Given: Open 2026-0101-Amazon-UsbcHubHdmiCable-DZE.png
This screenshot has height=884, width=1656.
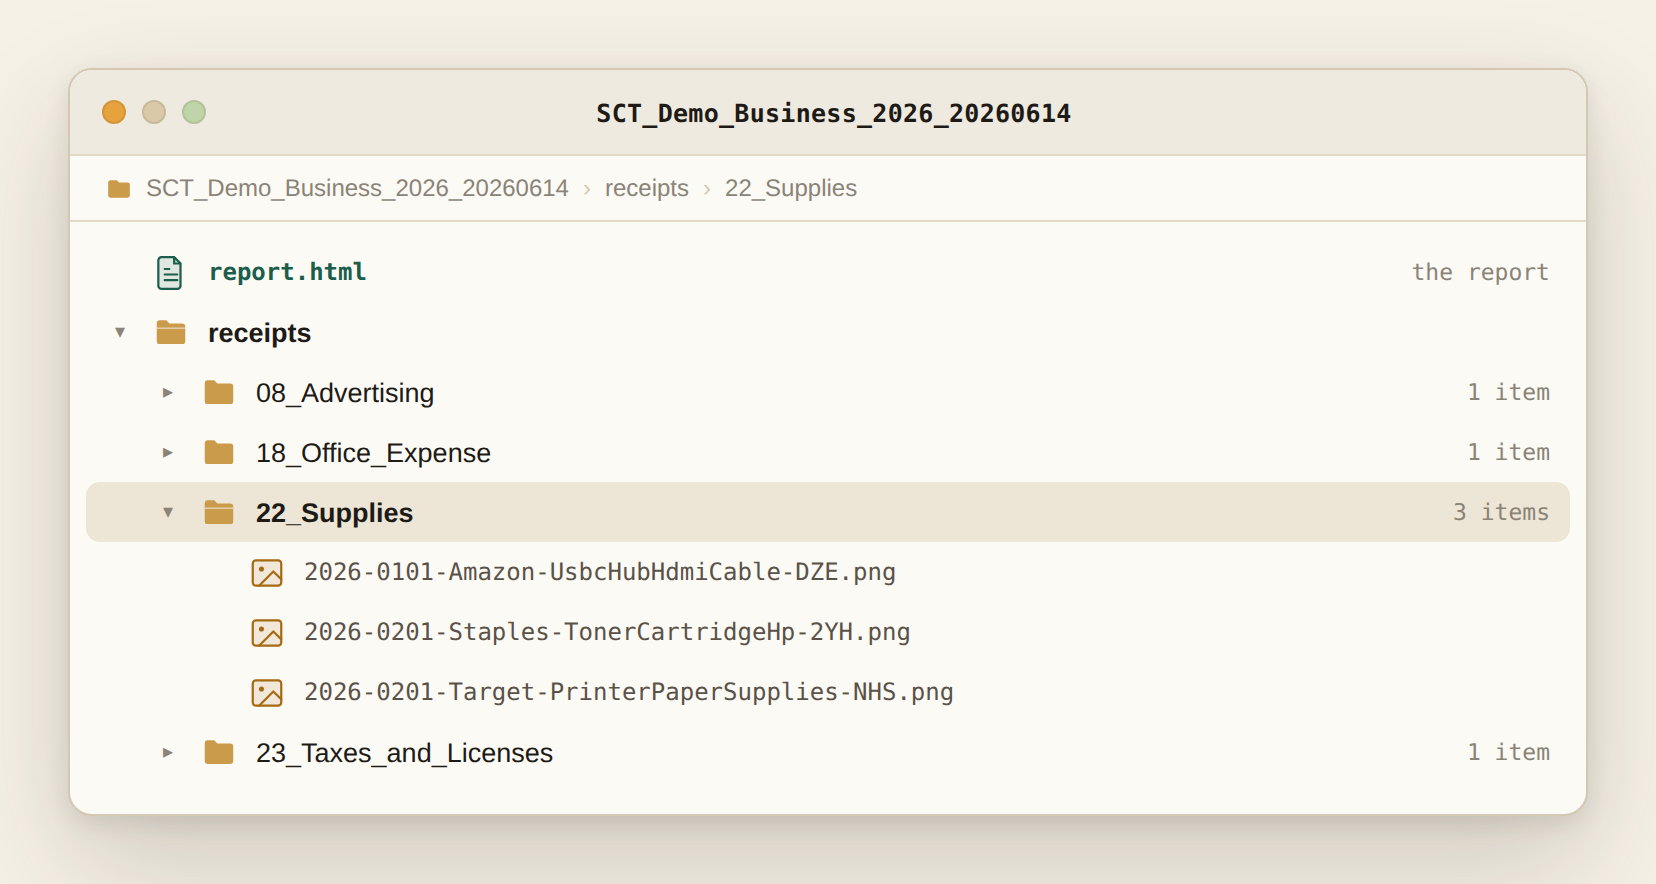Looking at the screenshot, I should tap(600, 572).
